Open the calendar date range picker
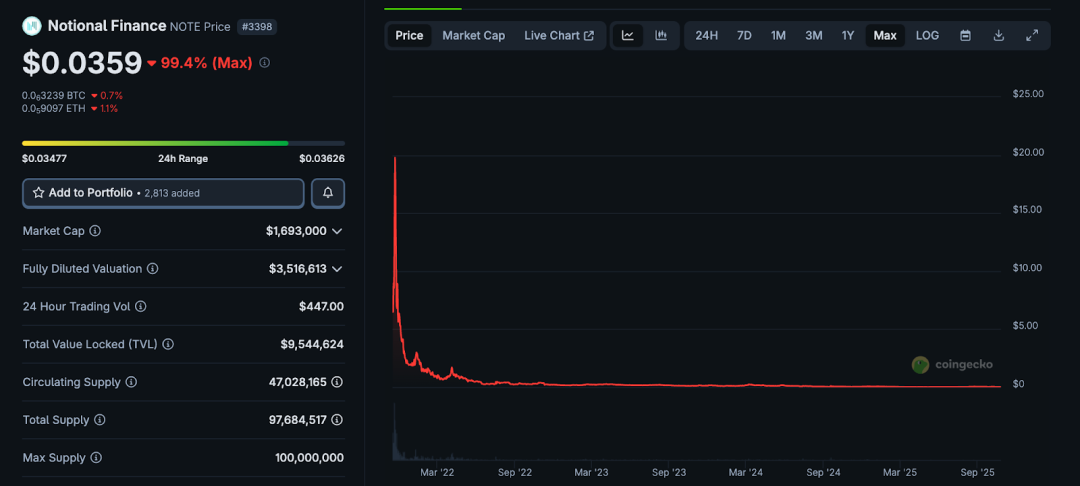Screen dimensions: 1080x486 coord(965,36)
